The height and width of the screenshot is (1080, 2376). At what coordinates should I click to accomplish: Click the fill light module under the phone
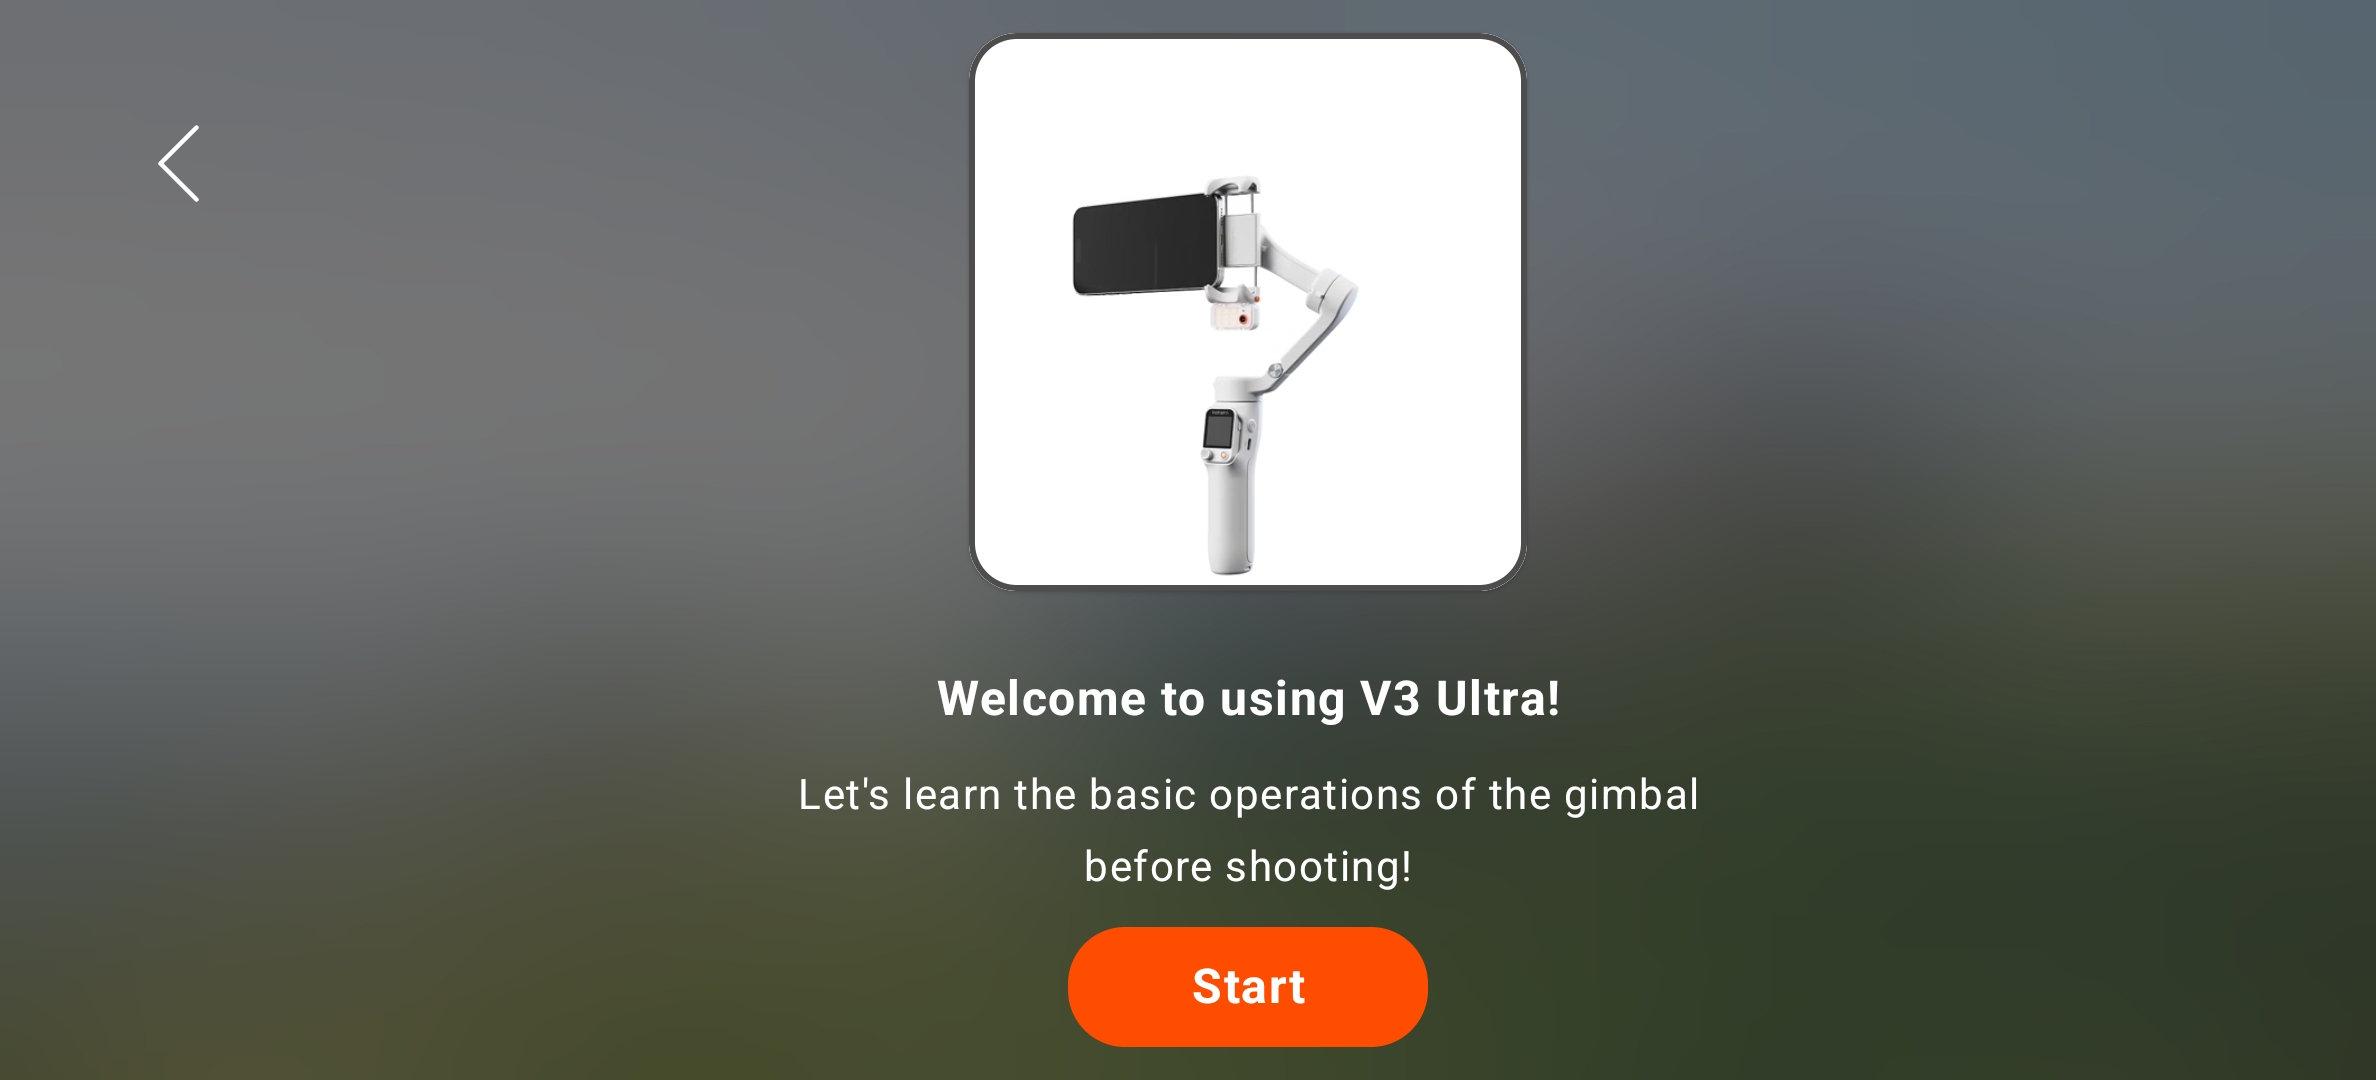[1234, 315]
